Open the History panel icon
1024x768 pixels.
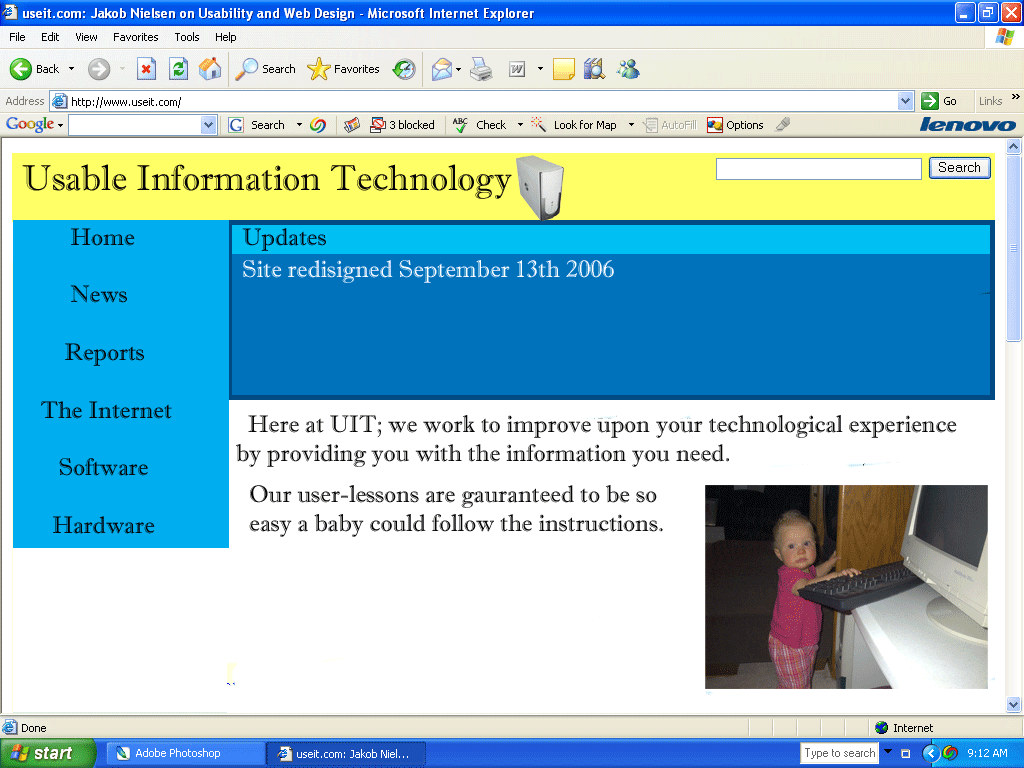pyautogui.click(x=404, y=69)
